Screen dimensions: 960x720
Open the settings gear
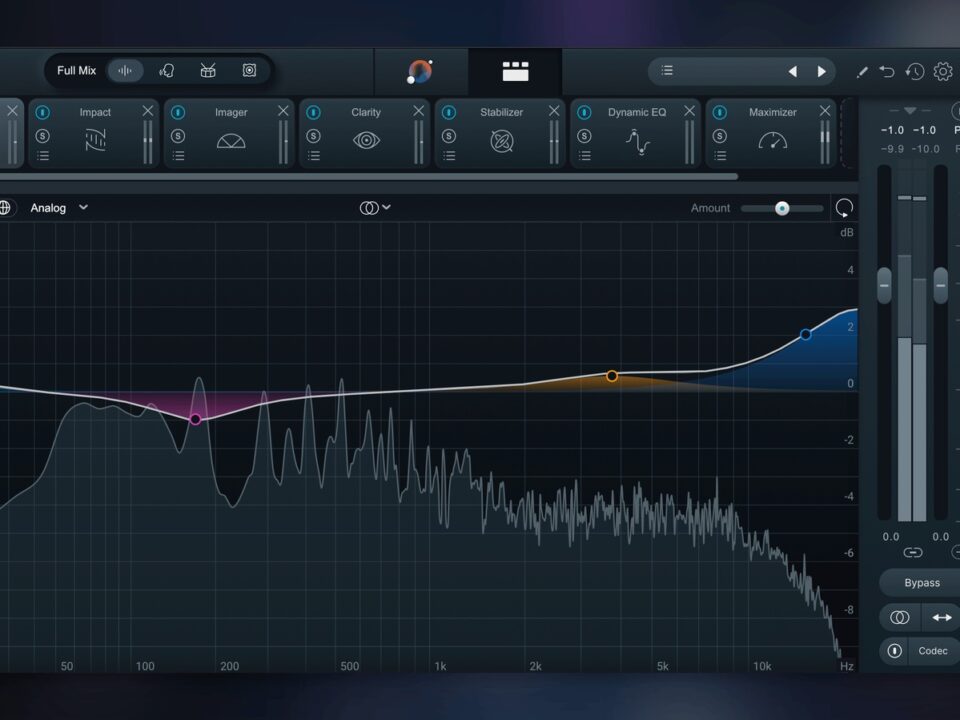pyautogui.click(x=942, y=72)
